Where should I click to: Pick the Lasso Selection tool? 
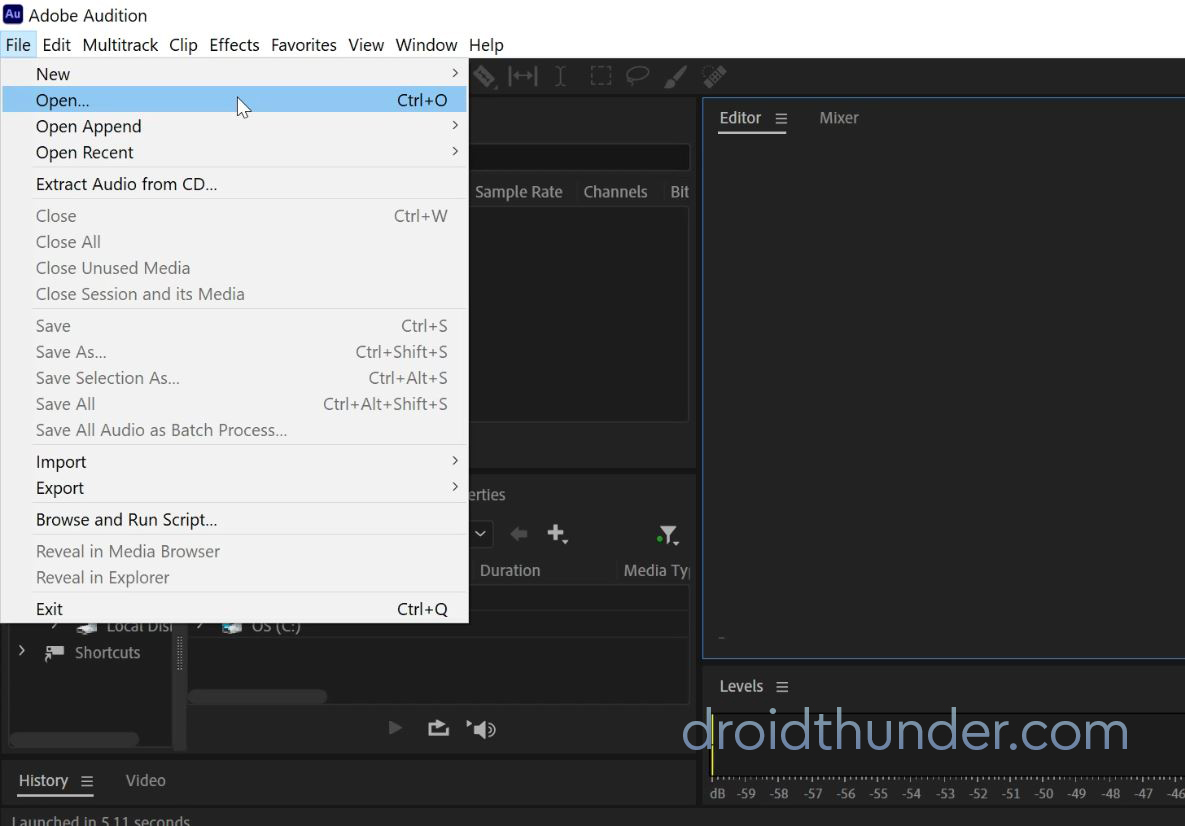point(638,77)
